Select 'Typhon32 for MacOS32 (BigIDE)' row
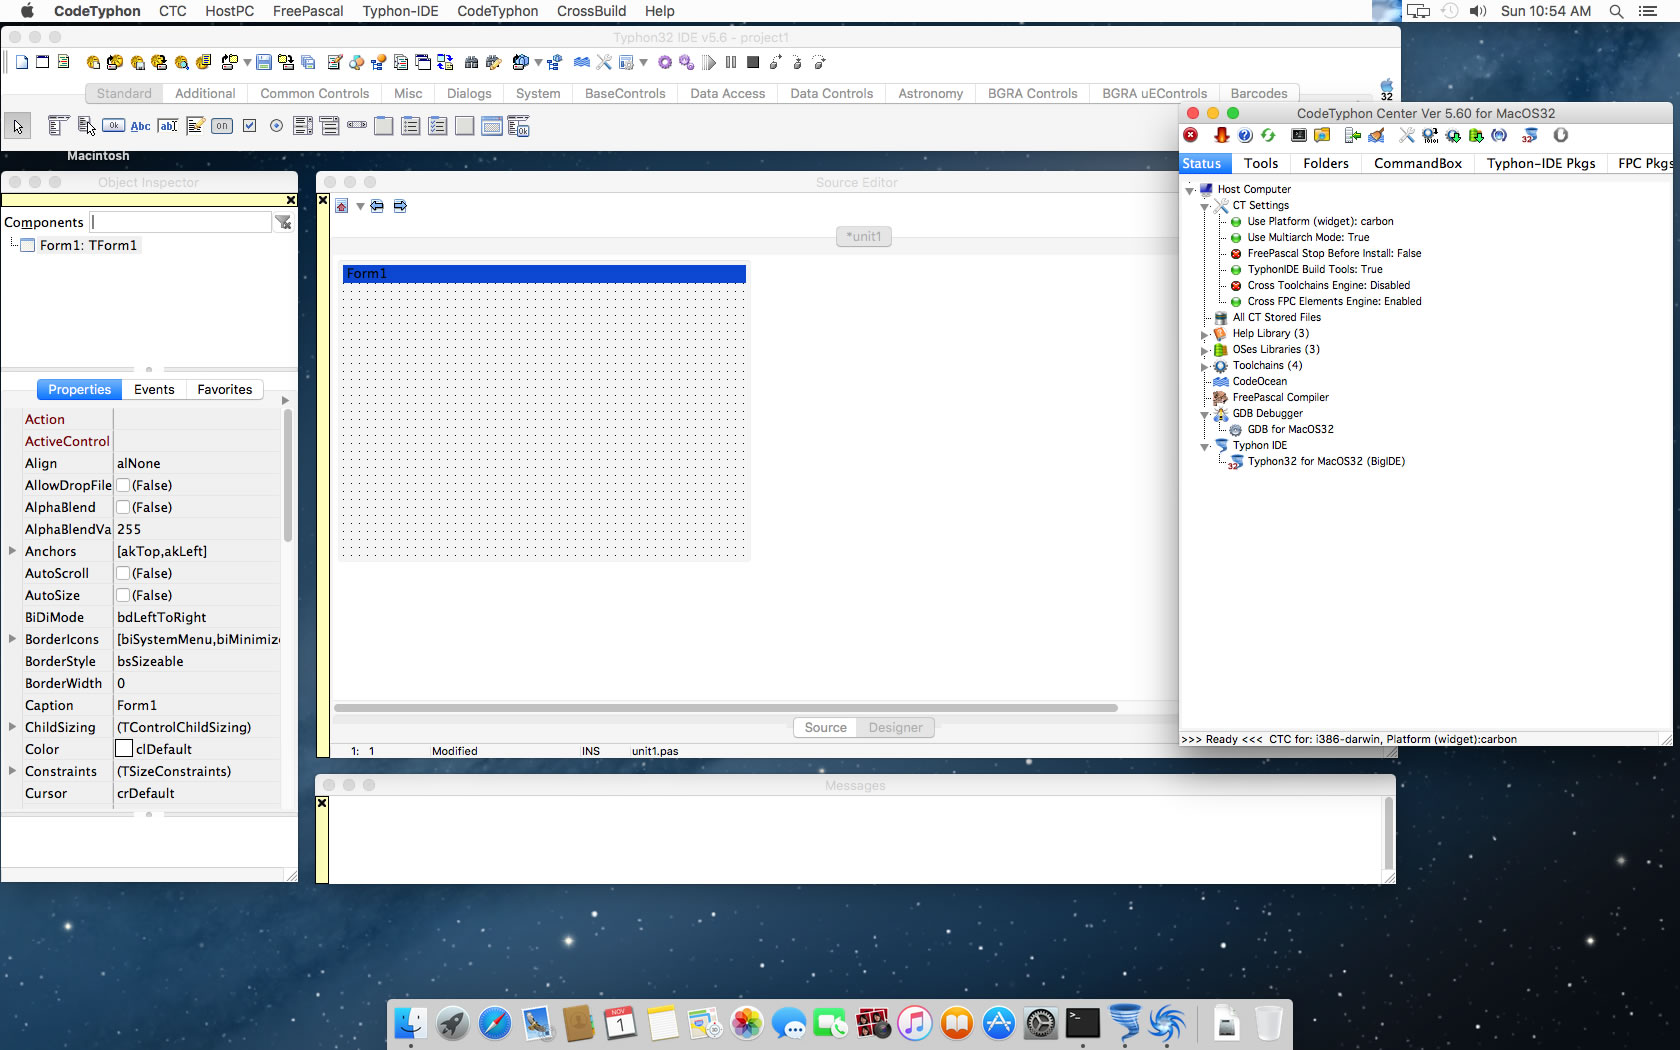This screenshot has height=1050, width=1680. (x=1326, y=461)
